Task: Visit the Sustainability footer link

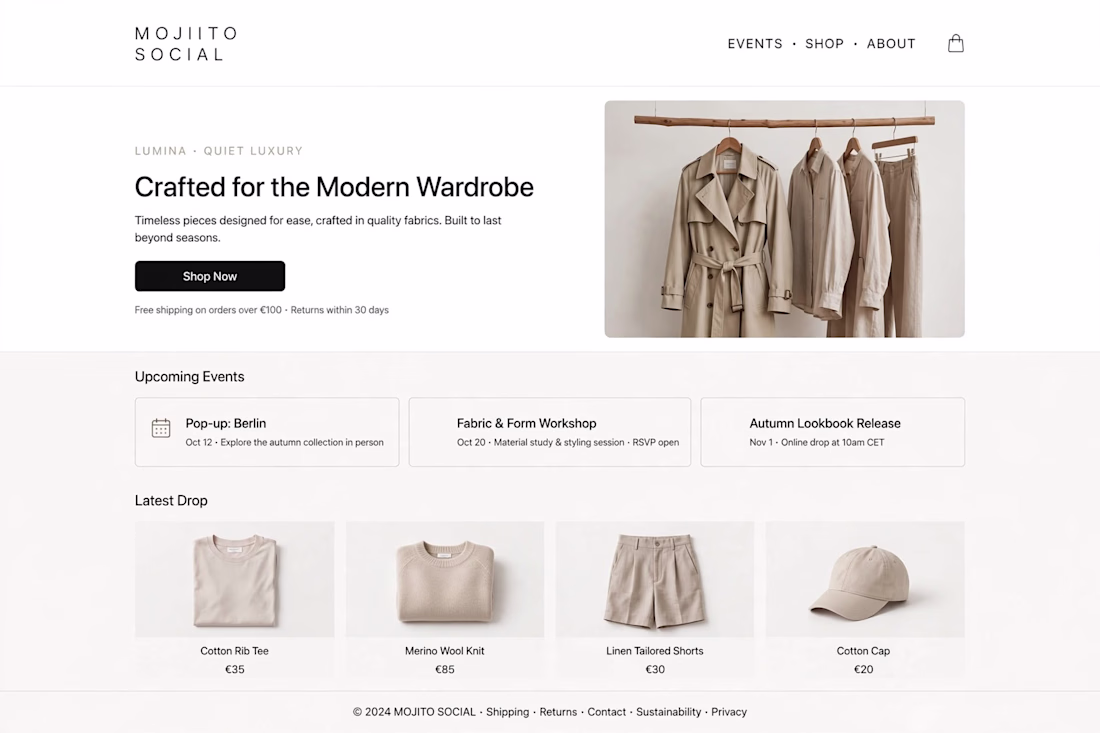Action: click(x=668, y=712)
